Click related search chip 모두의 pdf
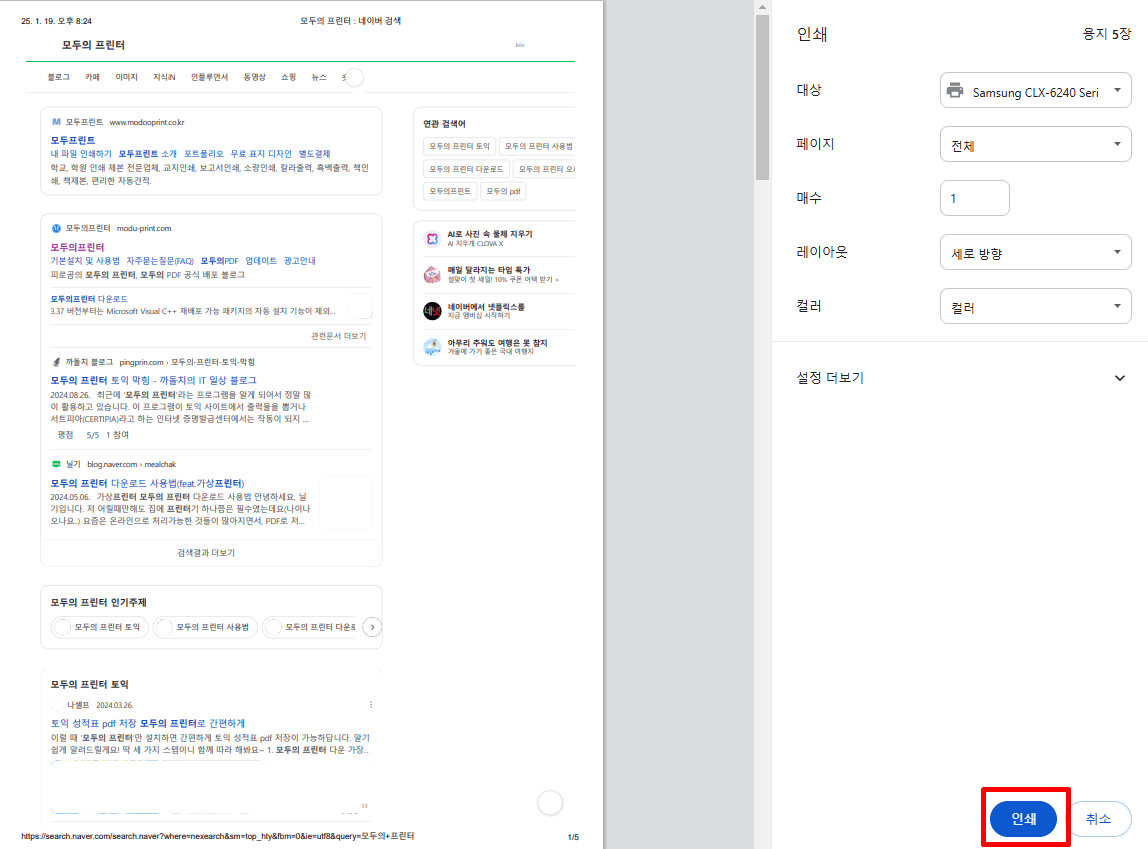This screenshot has width=1148, height=849. (503, 191)
